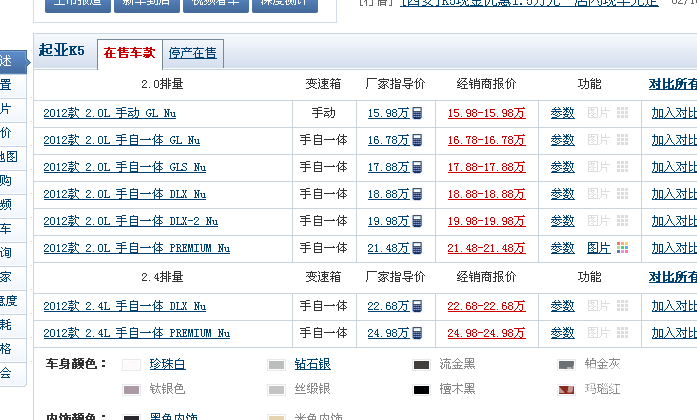Select 钛银色 color swatch
Screen dimensions: 697x420
(132, 390)
